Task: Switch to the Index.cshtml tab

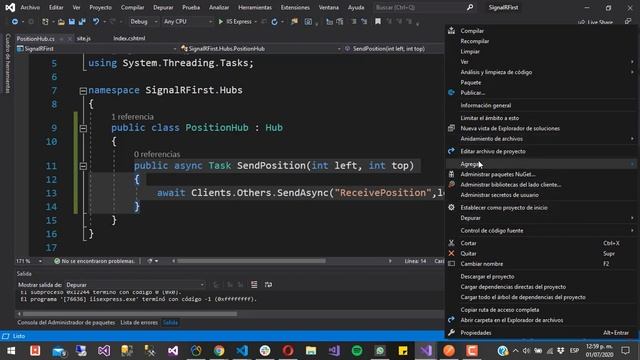Action: pyautogui.click(x=129, y=38)
